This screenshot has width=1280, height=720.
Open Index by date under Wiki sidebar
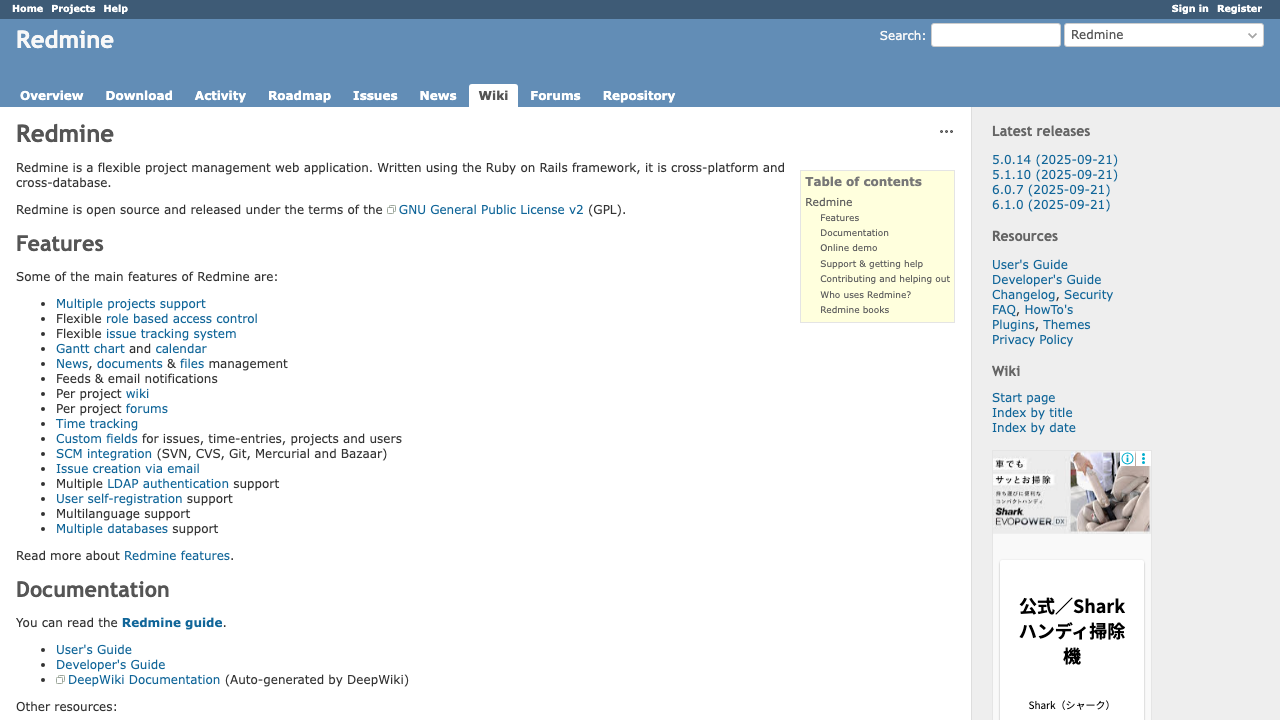click(1033, 427)
